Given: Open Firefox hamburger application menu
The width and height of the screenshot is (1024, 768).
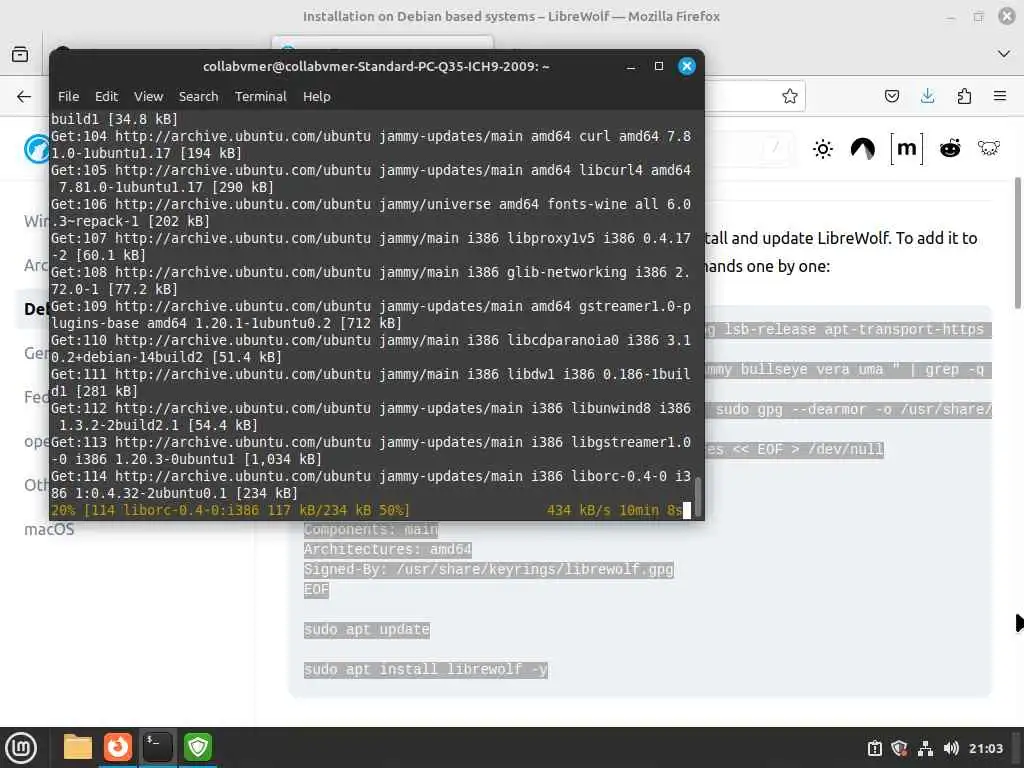Looking at the screenshot, I should point(1000,97).
